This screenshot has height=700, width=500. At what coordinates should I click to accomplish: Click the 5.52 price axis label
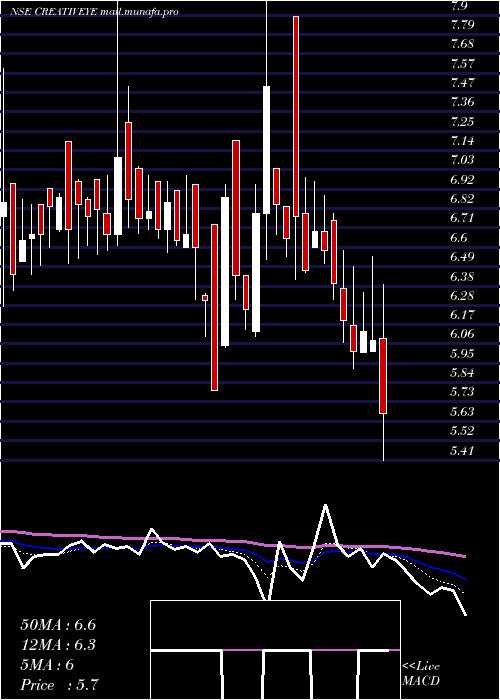(x=462, y=431)
